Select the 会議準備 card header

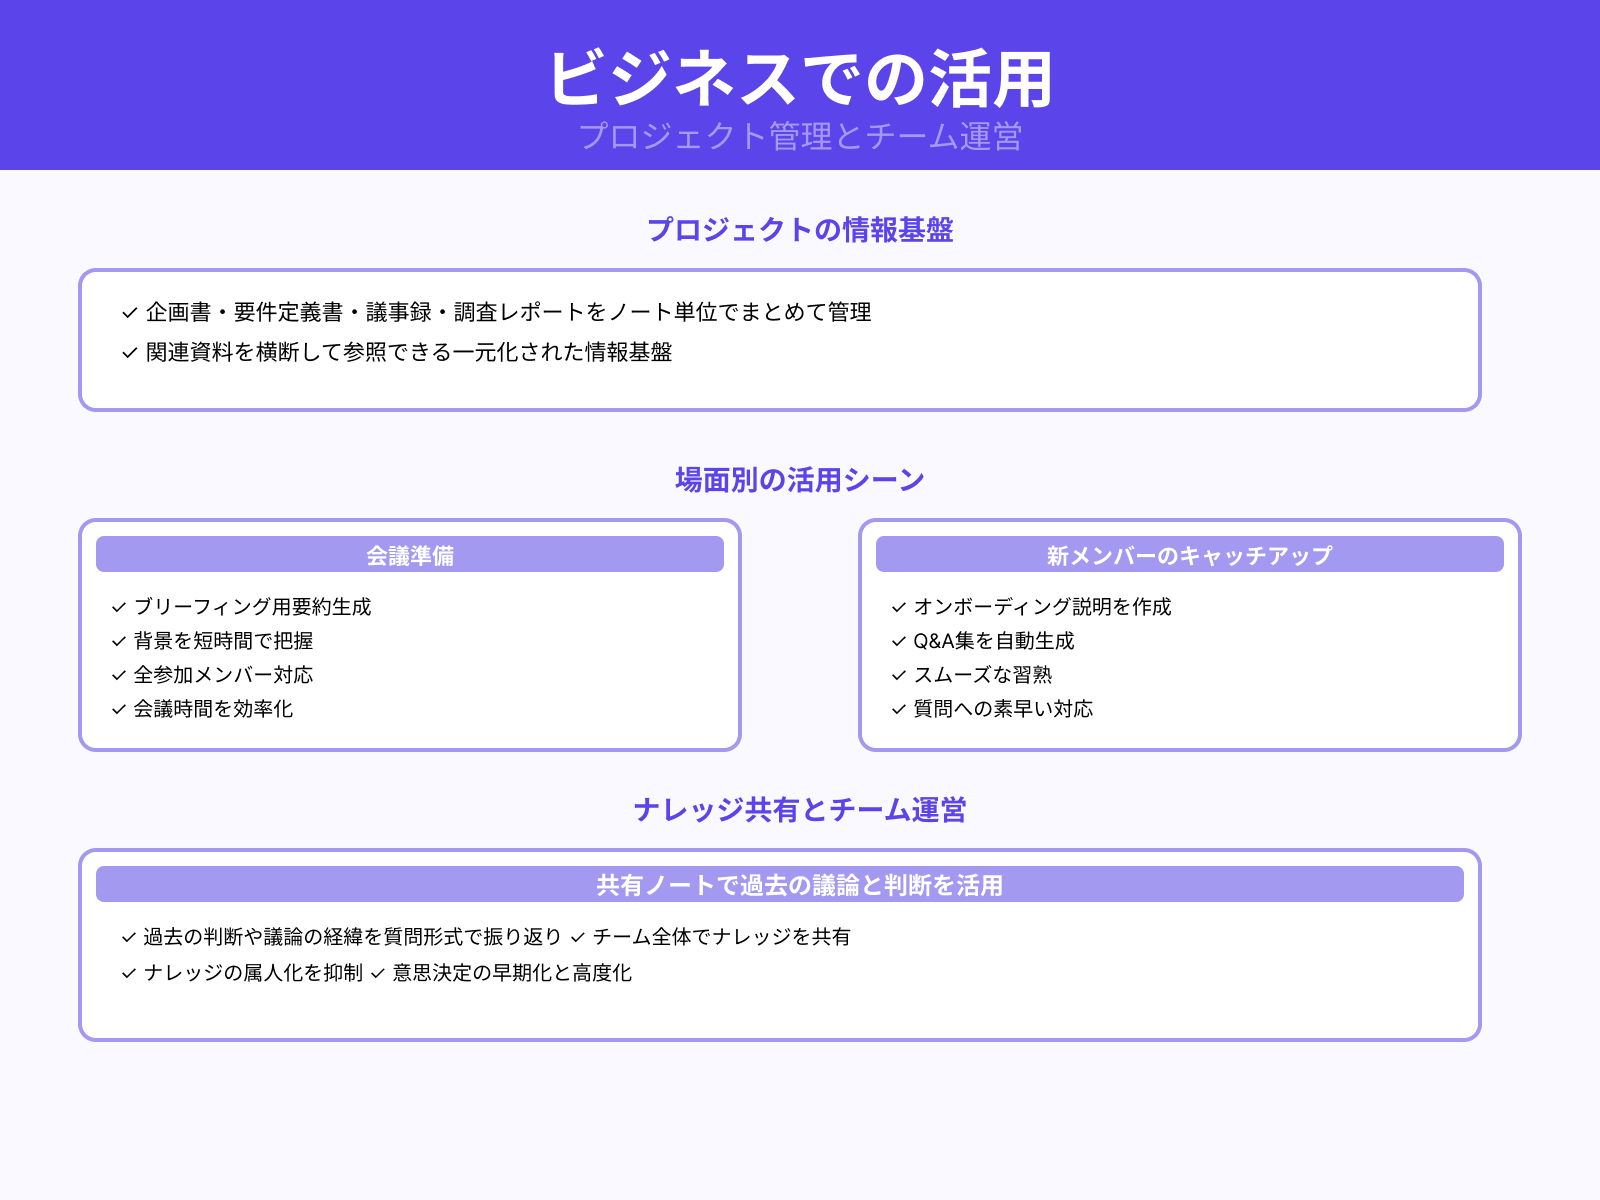click(409, 554)
